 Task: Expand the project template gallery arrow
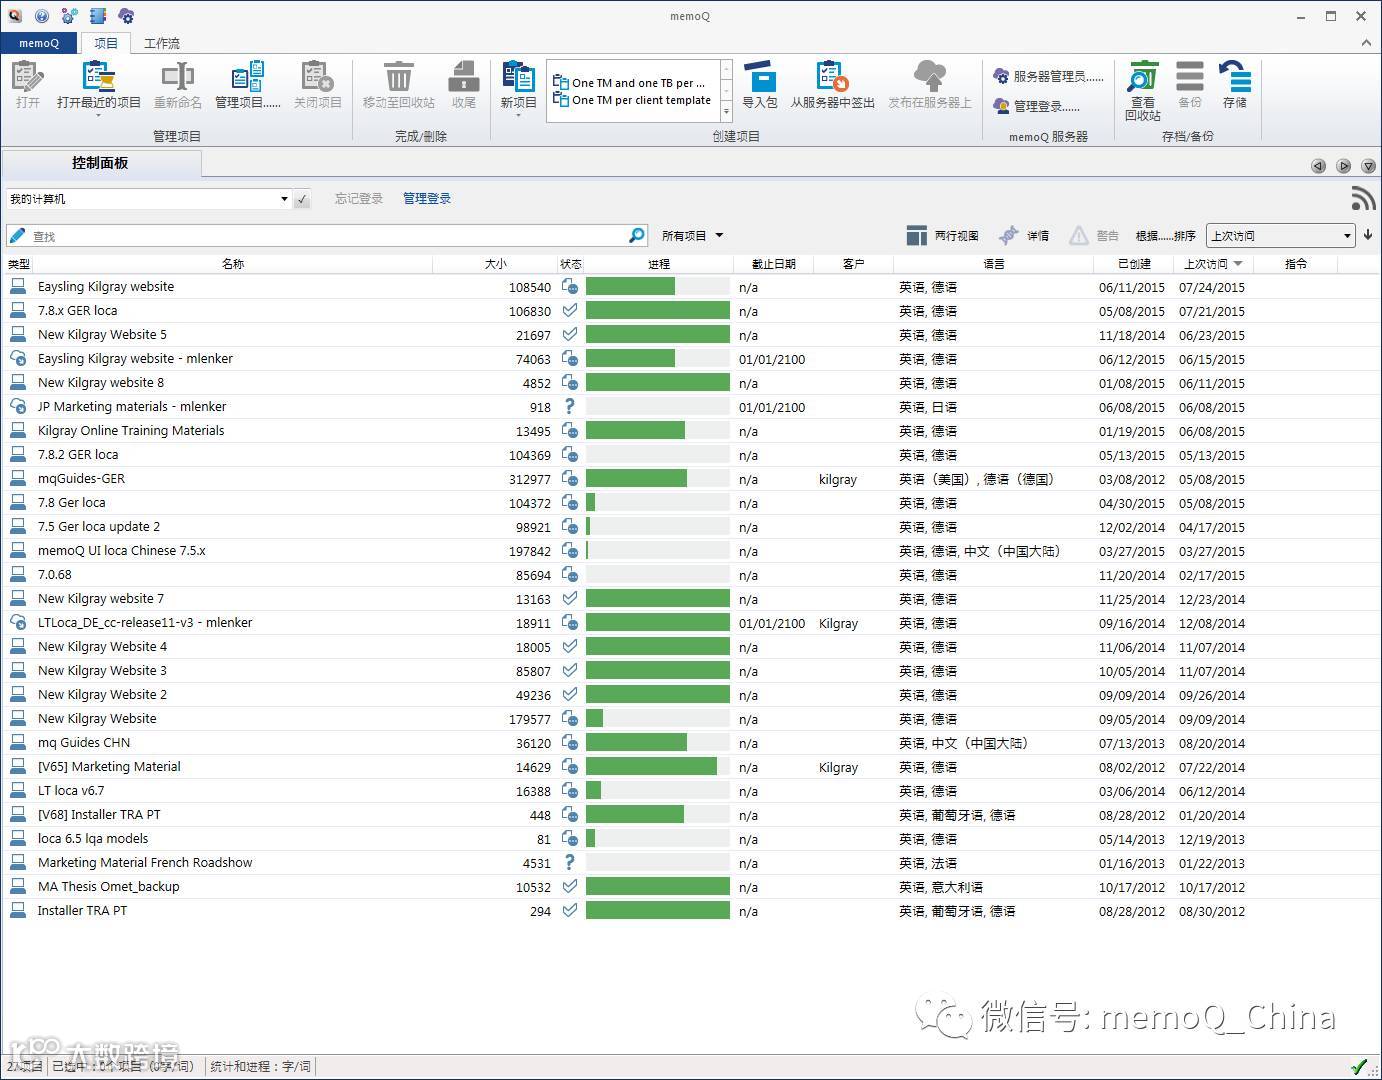(726, 112)
